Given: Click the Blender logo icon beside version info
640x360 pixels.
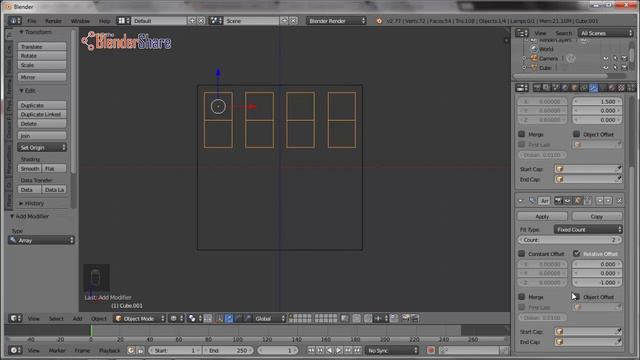Looking at the screenshot, I should (379, 21).
